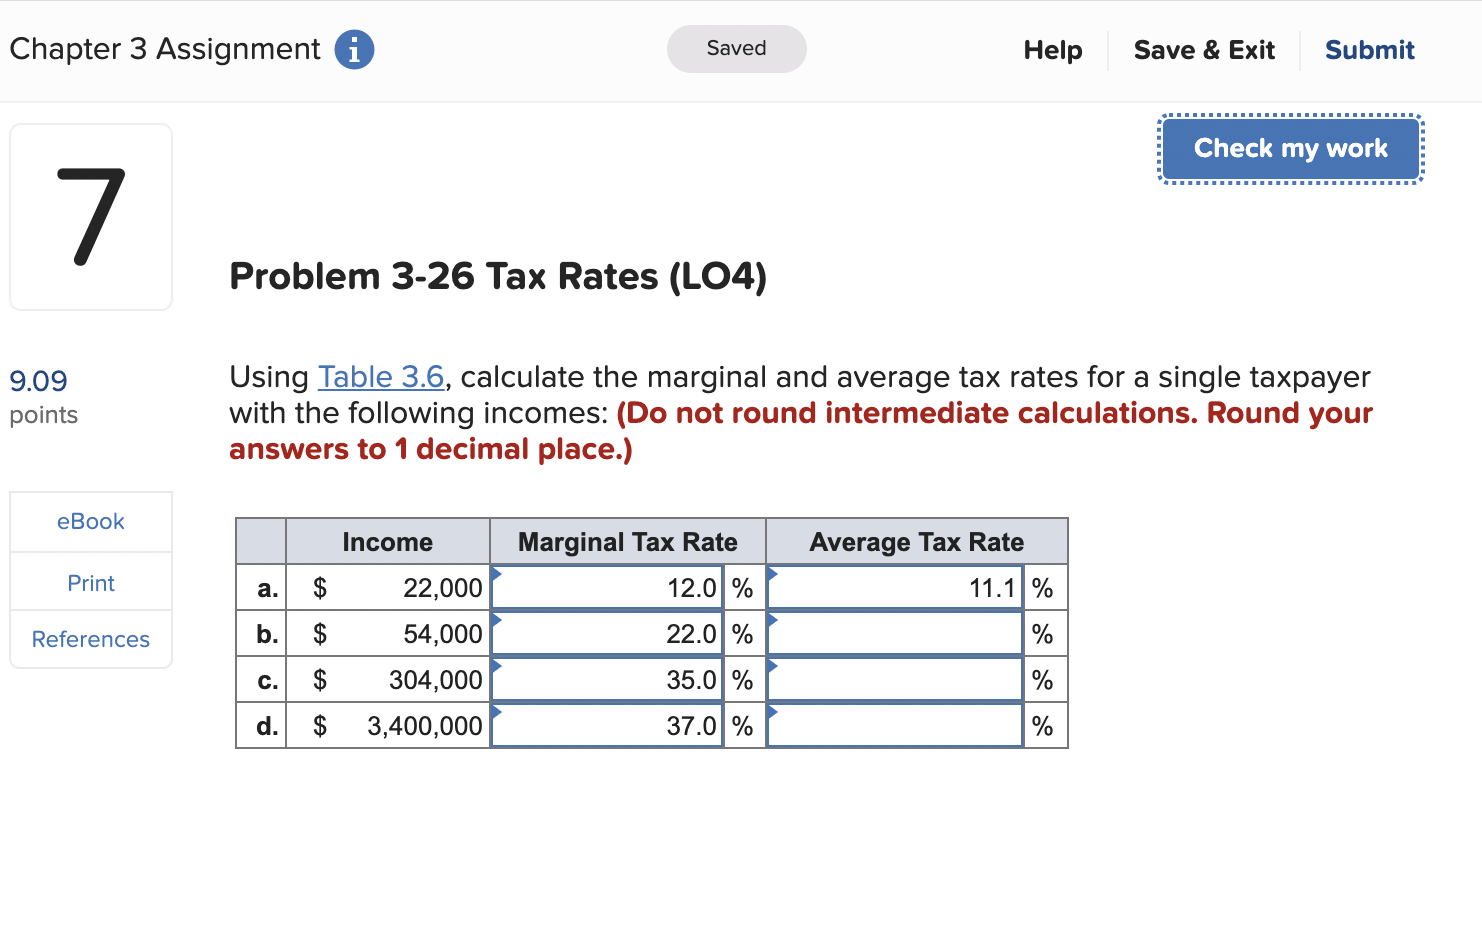Image resolution: width=1482 pixels, height=937 pixels.
Task: Open the Table 3.6 reference
Action: coord(381,377)
